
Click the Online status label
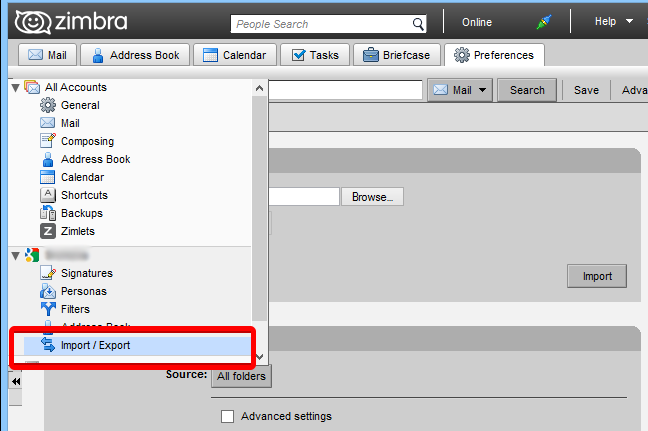coord(476,22)
